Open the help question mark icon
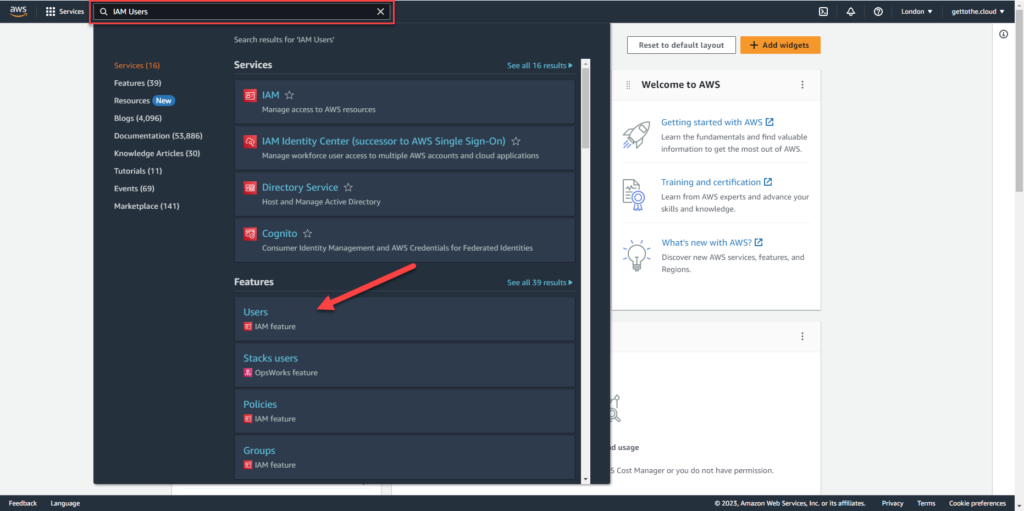This screenshot has height=511, width=1024. click(878, 12)
